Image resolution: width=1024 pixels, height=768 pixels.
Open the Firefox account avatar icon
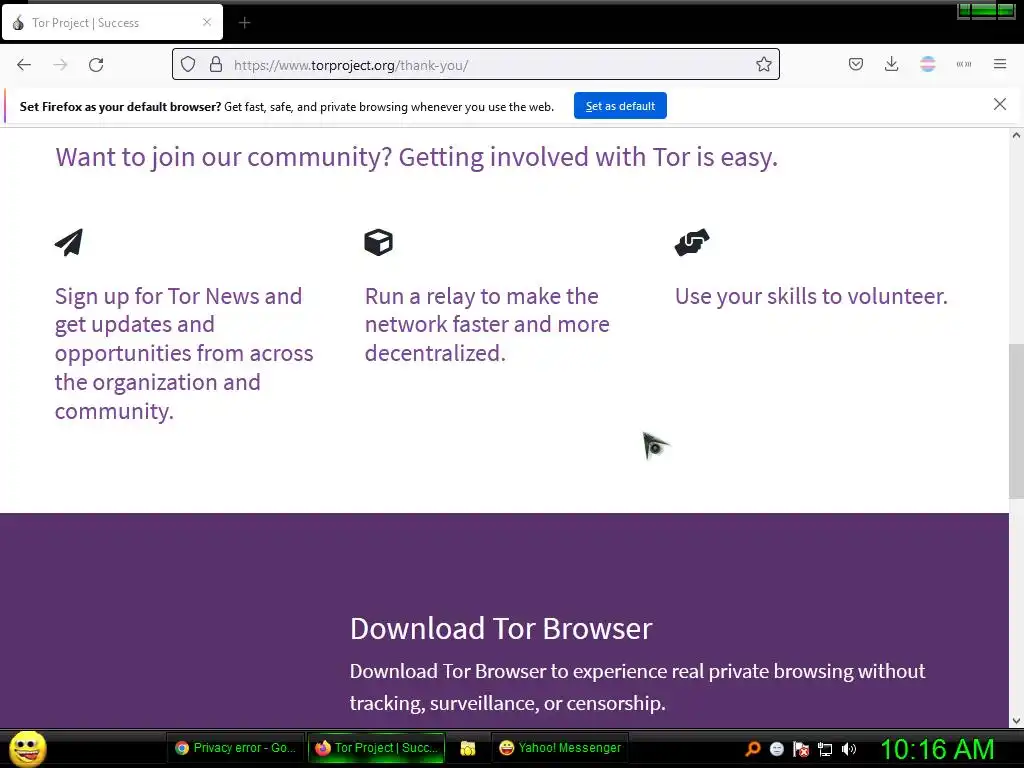pos(927,64)
